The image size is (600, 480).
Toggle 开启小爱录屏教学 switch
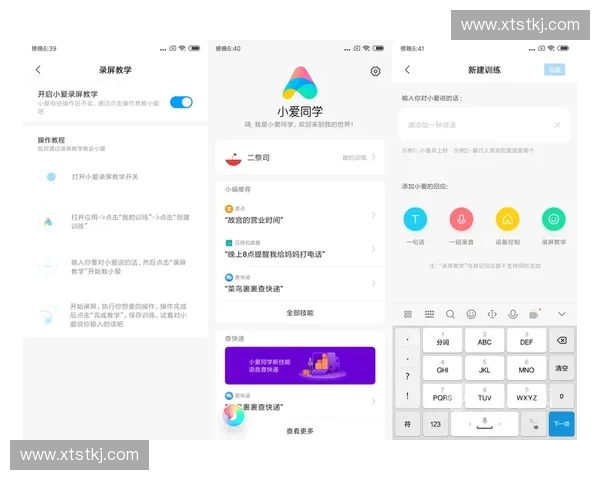pos(181,102)
